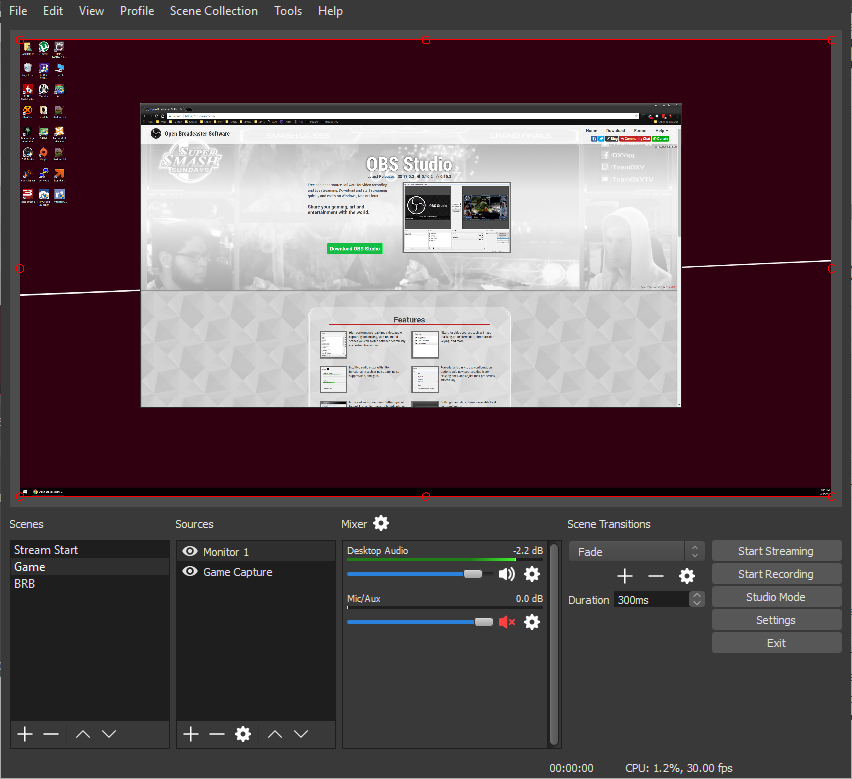Viewport: 852px width, 779px height.
Task: Open the Tools menu
Action: pos(288,11)
